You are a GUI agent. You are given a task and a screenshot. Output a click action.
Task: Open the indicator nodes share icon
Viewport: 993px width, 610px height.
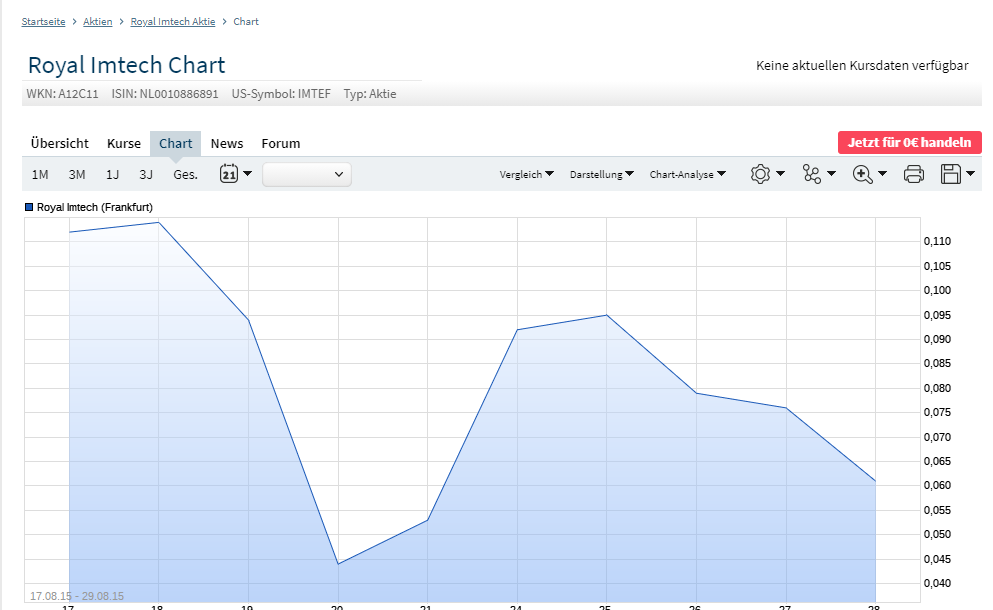(811, 174)
